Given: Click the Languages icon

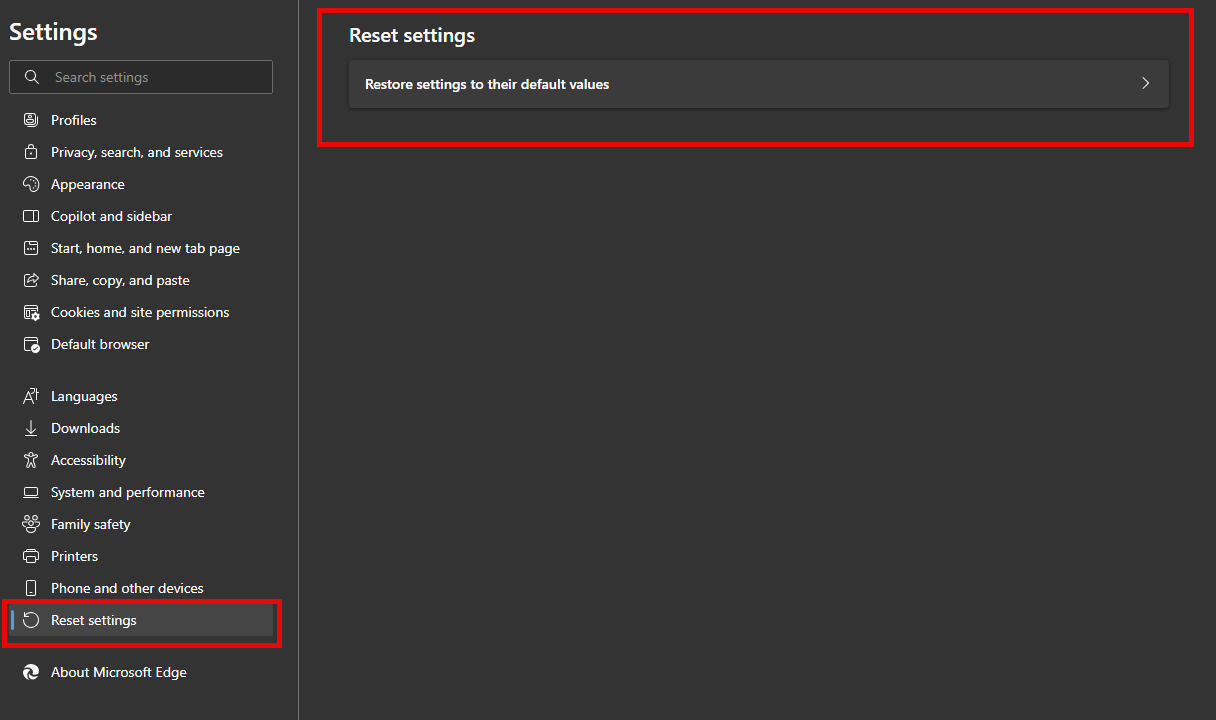Looking at the screenshot, I should [x=31, y=396].
